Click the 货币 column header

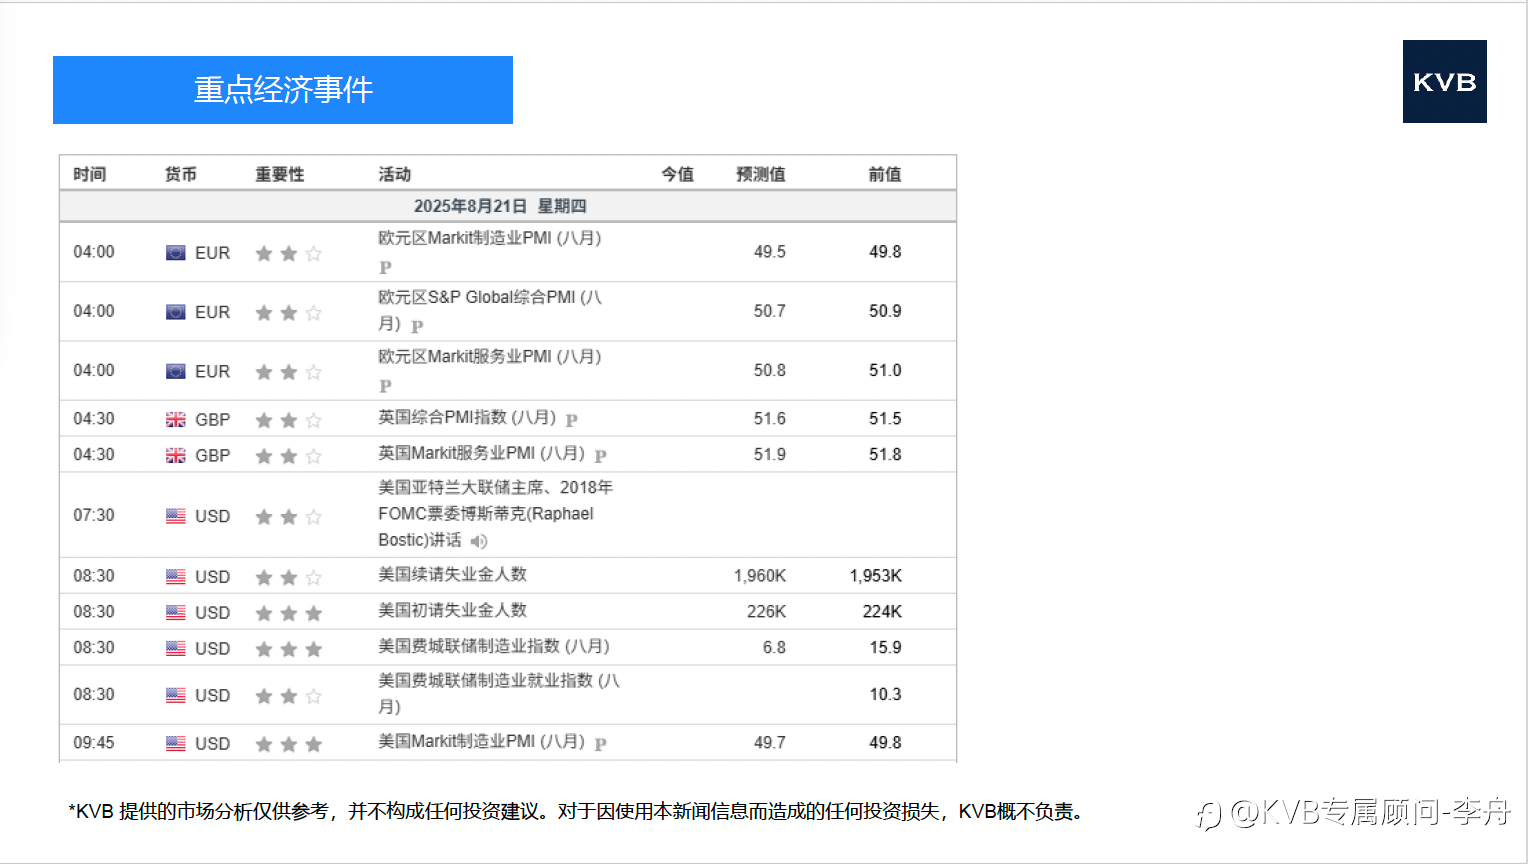coord(181,174)
